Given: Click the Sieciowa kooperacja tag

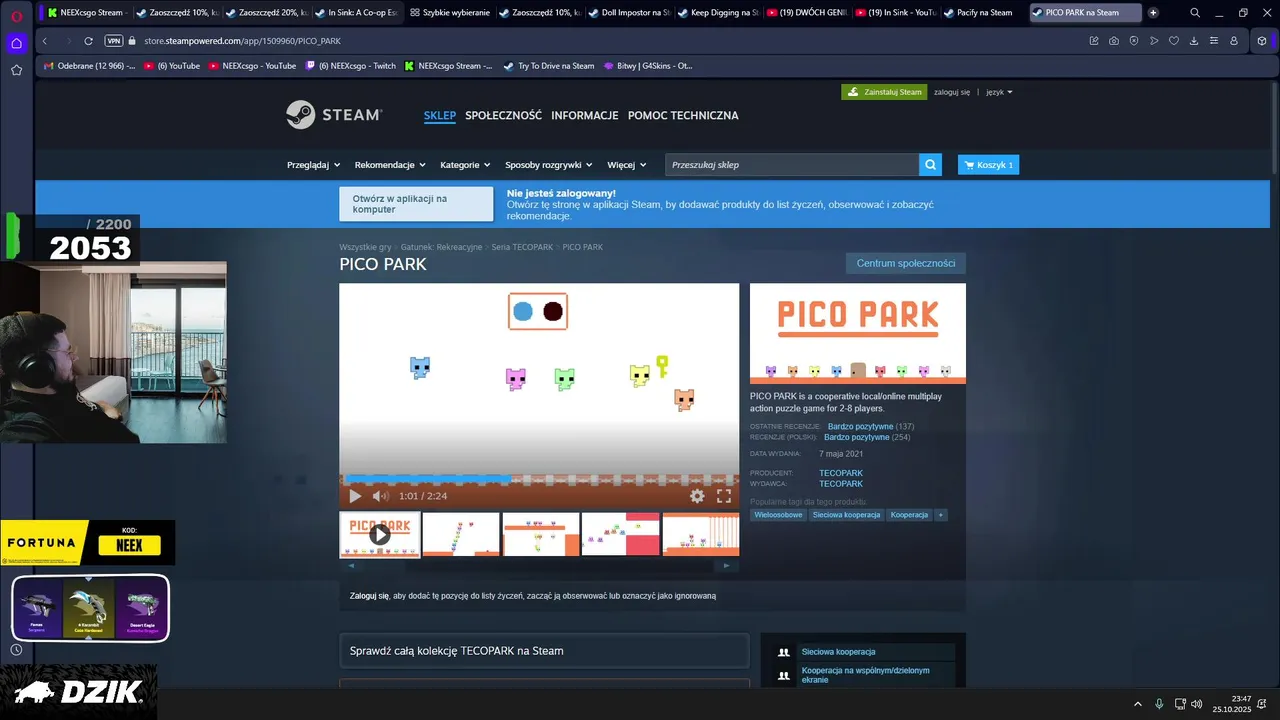Looking at the screenshot, I should click(x=846, y=515).
